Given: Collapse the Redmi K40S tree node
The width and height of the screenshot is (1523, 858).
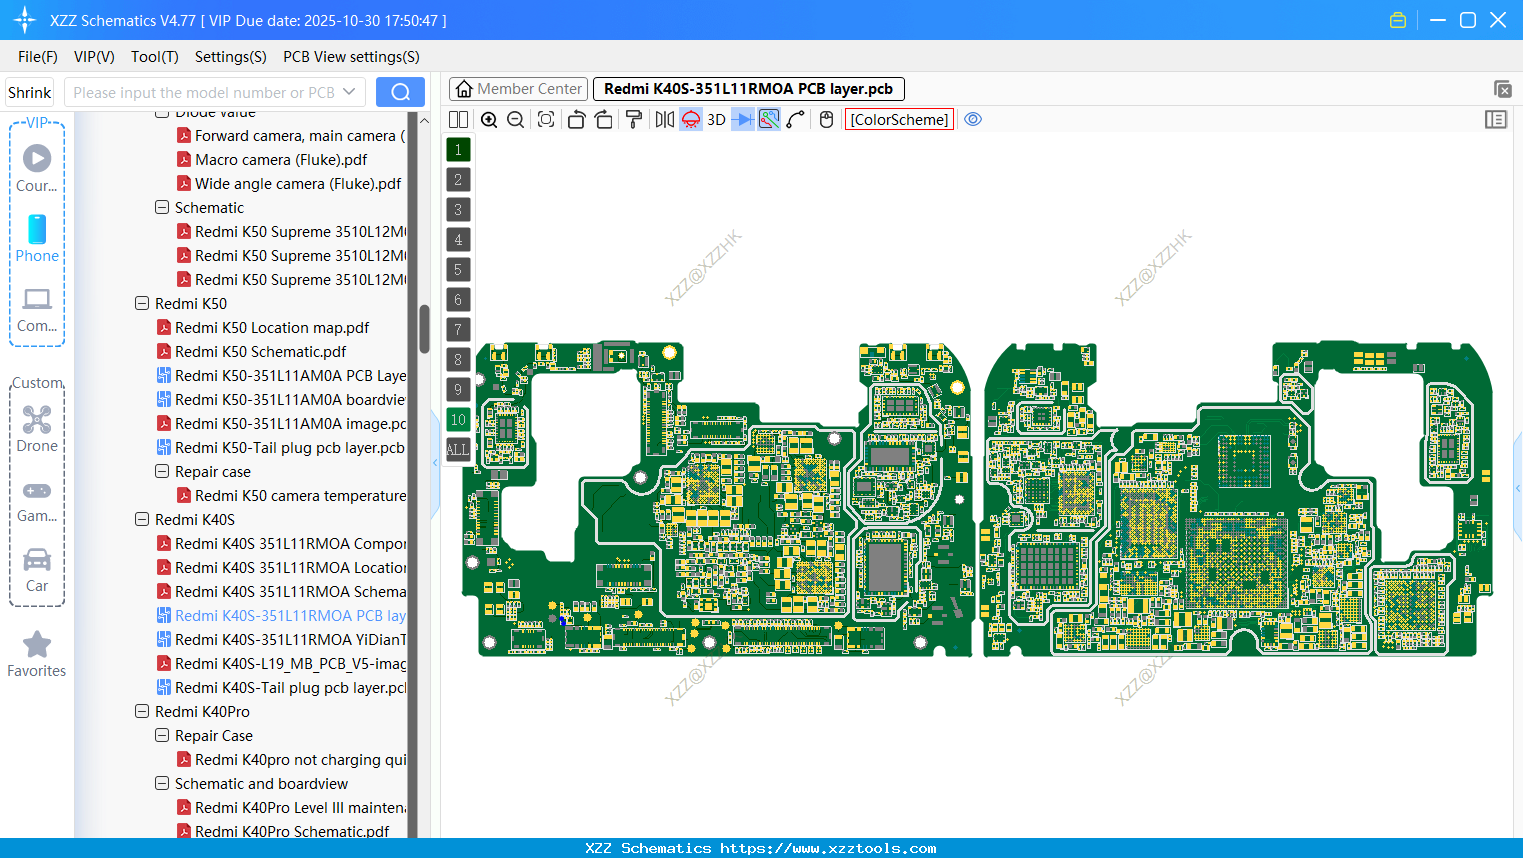Looking at the screenshot, I should [141, 519].
